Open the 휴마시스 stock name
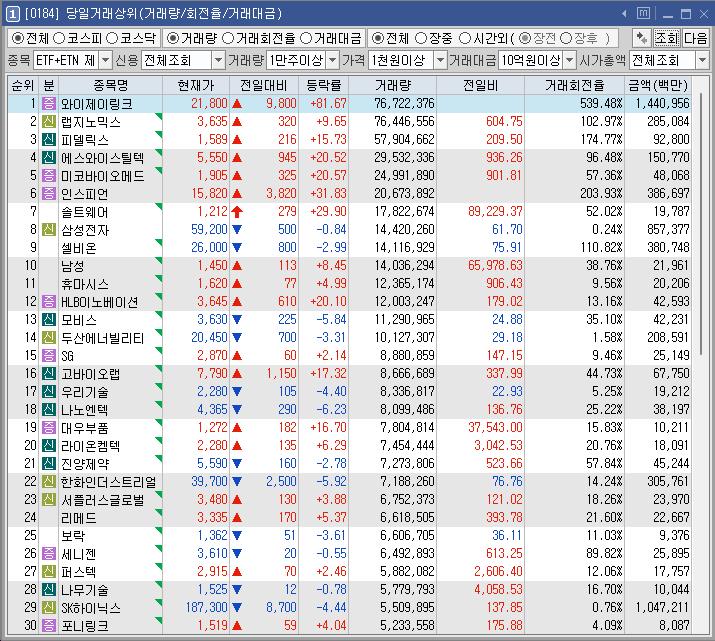Image resolution: width=715 pixels, height=641 pixels. coord(85,284)
